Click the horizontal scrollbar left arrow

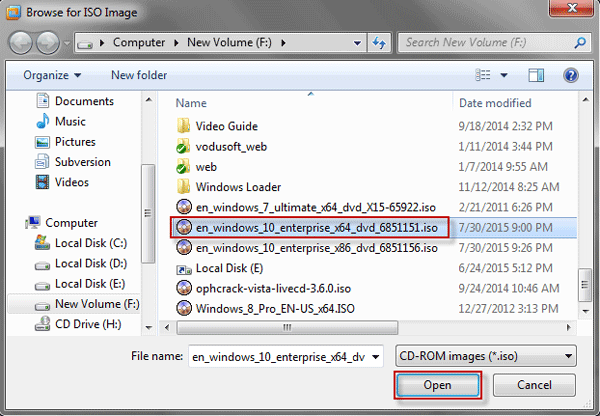167,328
